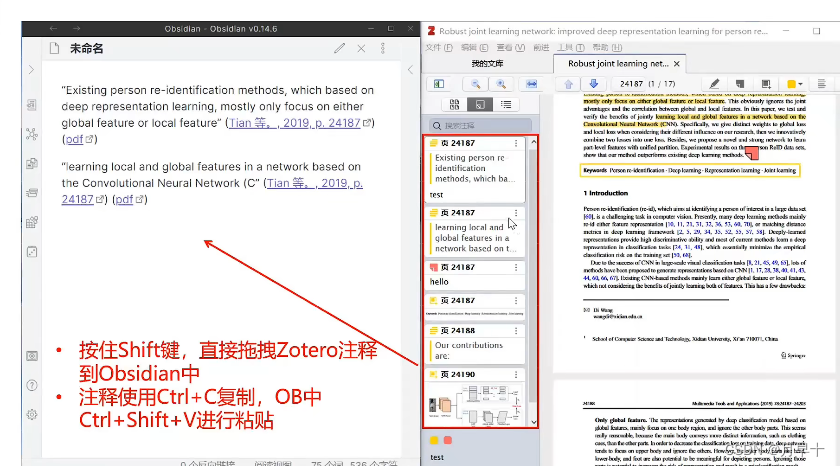Open Zotero 编辑 (E) menu
This screenshot has height=466, width=840.
point(474,47)
